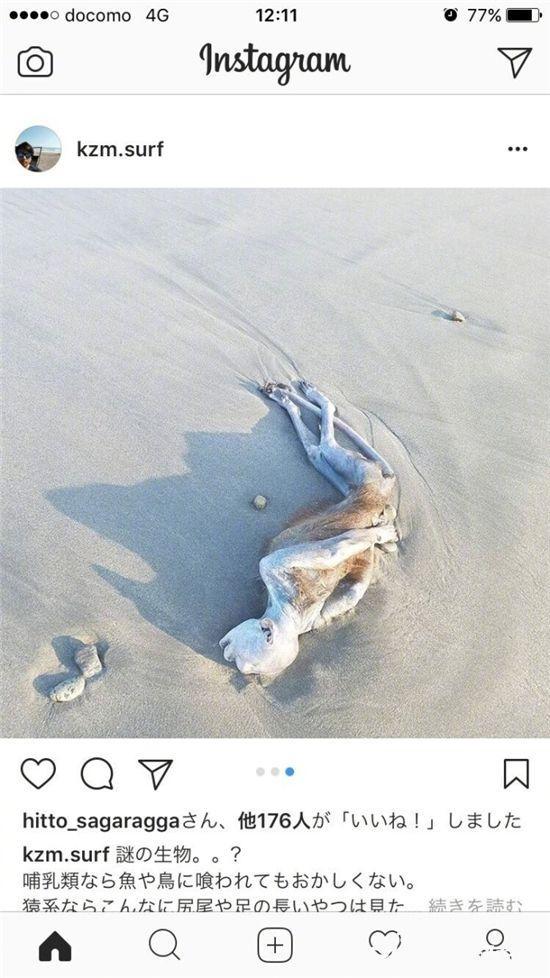Open the three-dot post options menu
Viewport: 550px width, 978px height.
point(518,149)
